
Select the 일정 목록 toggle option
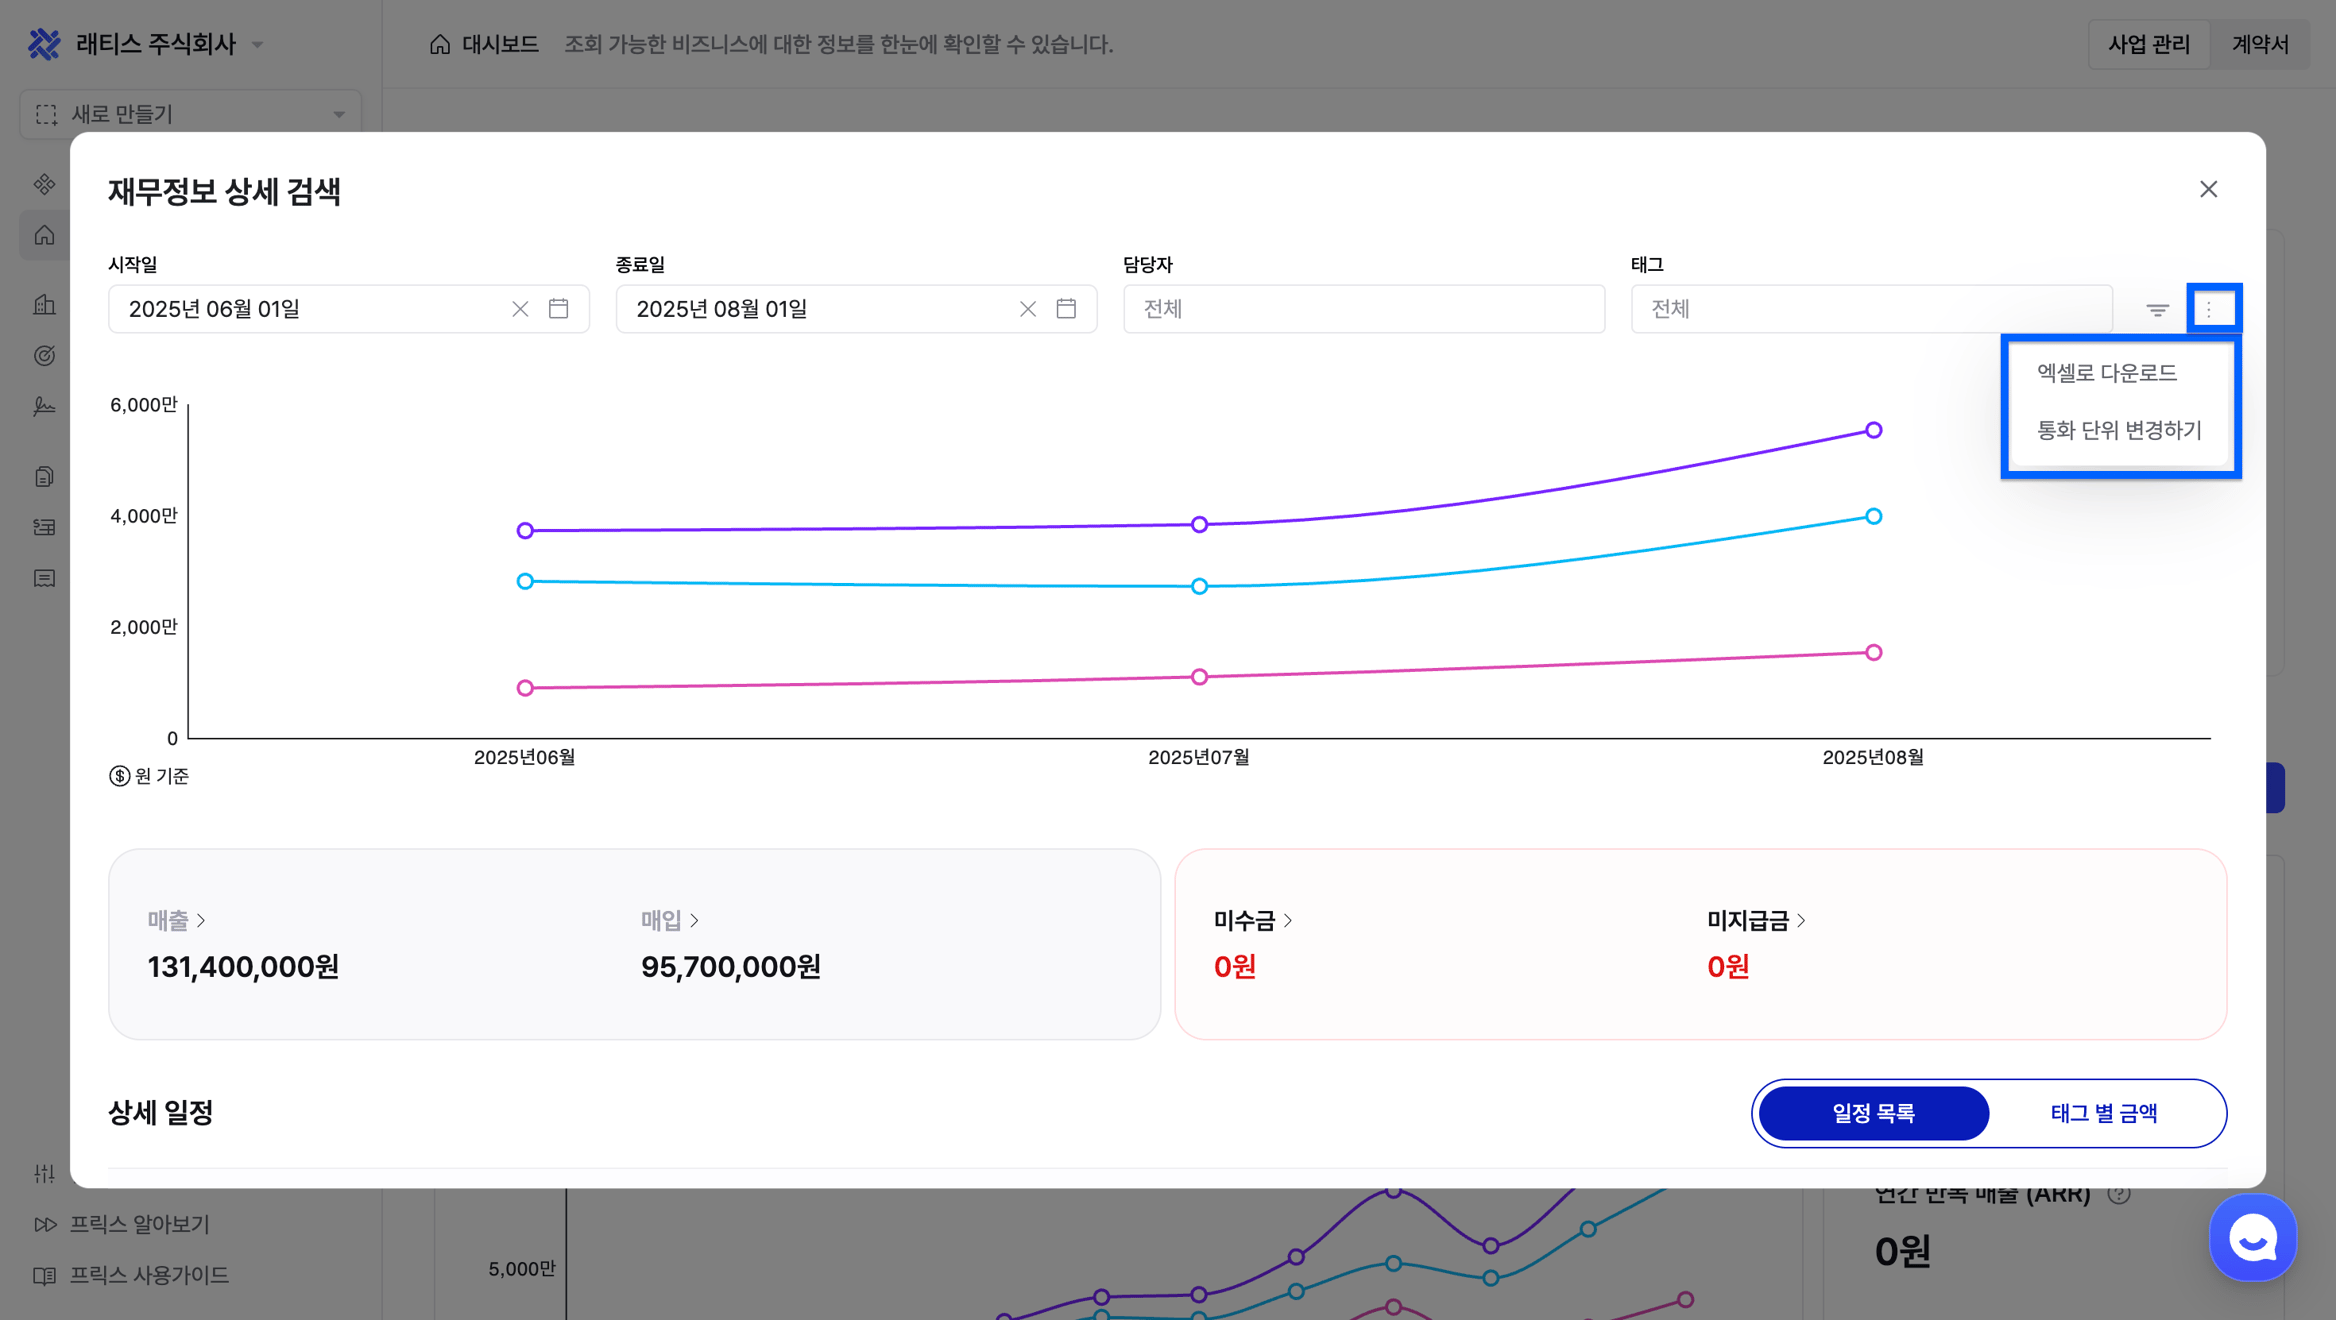pos(1873,1113)
